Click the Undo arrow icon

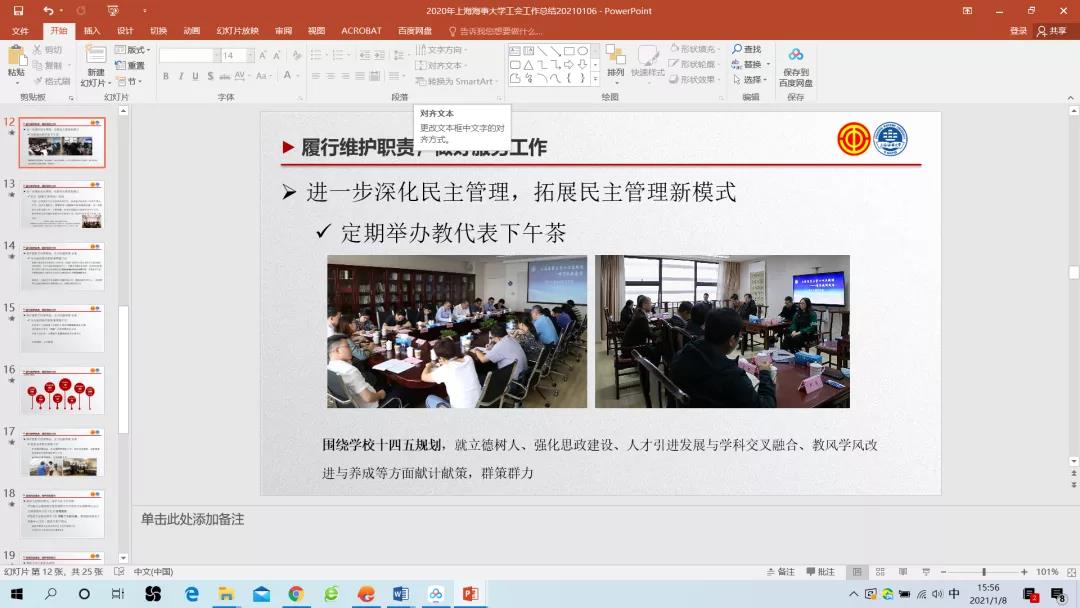48,10
